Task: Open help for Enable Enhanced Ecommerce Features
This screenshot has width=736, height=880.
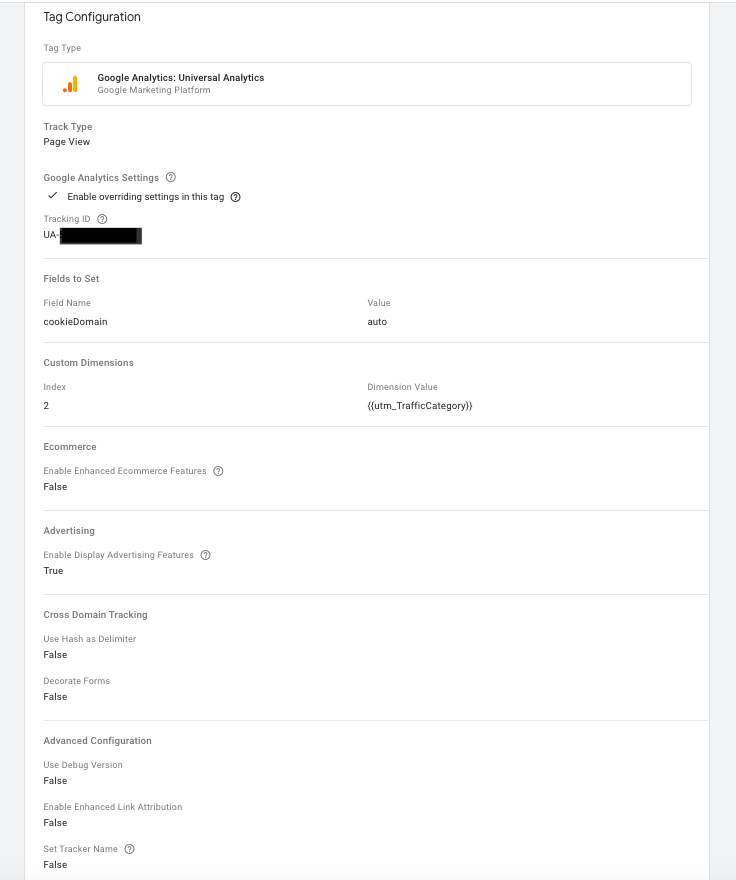Action: [x=218, y=471]
